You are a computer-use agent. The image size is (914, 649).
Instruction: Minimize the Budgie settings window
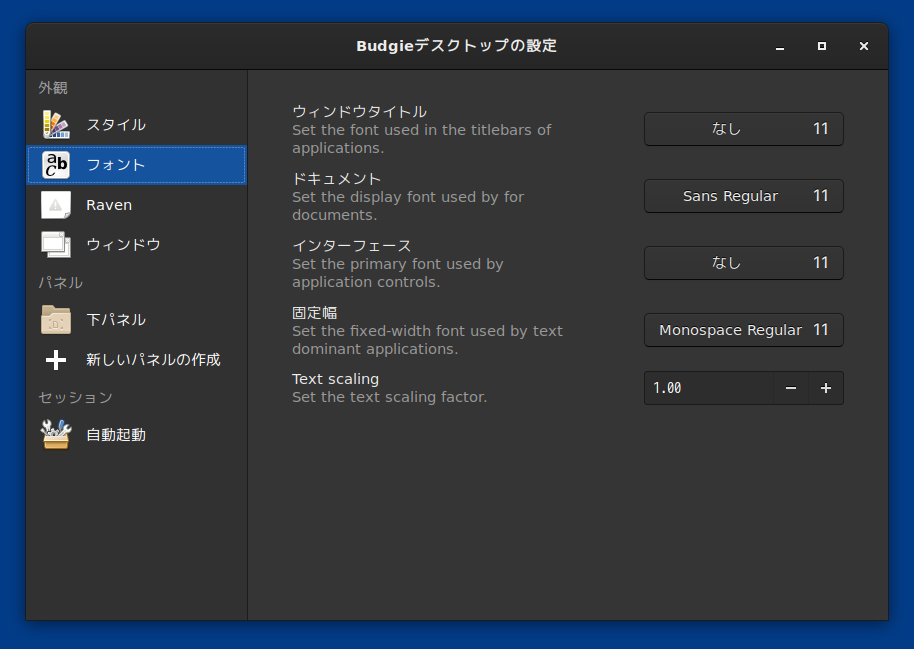pyautogui.click(x=780, y=46)
